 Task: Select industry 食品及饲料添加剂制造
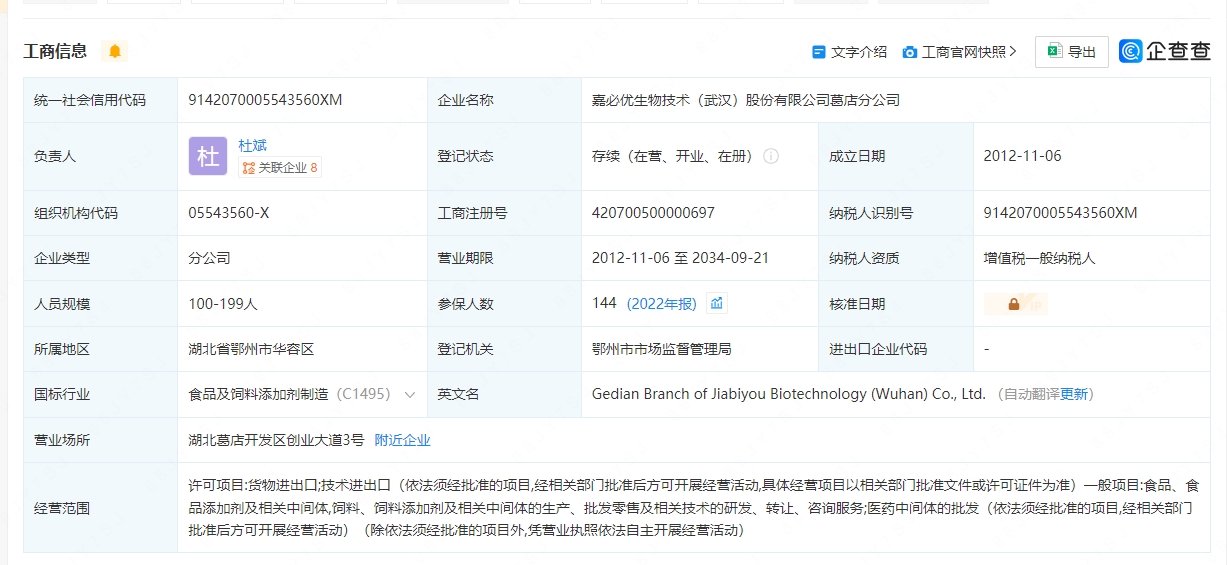pos(259,395)
